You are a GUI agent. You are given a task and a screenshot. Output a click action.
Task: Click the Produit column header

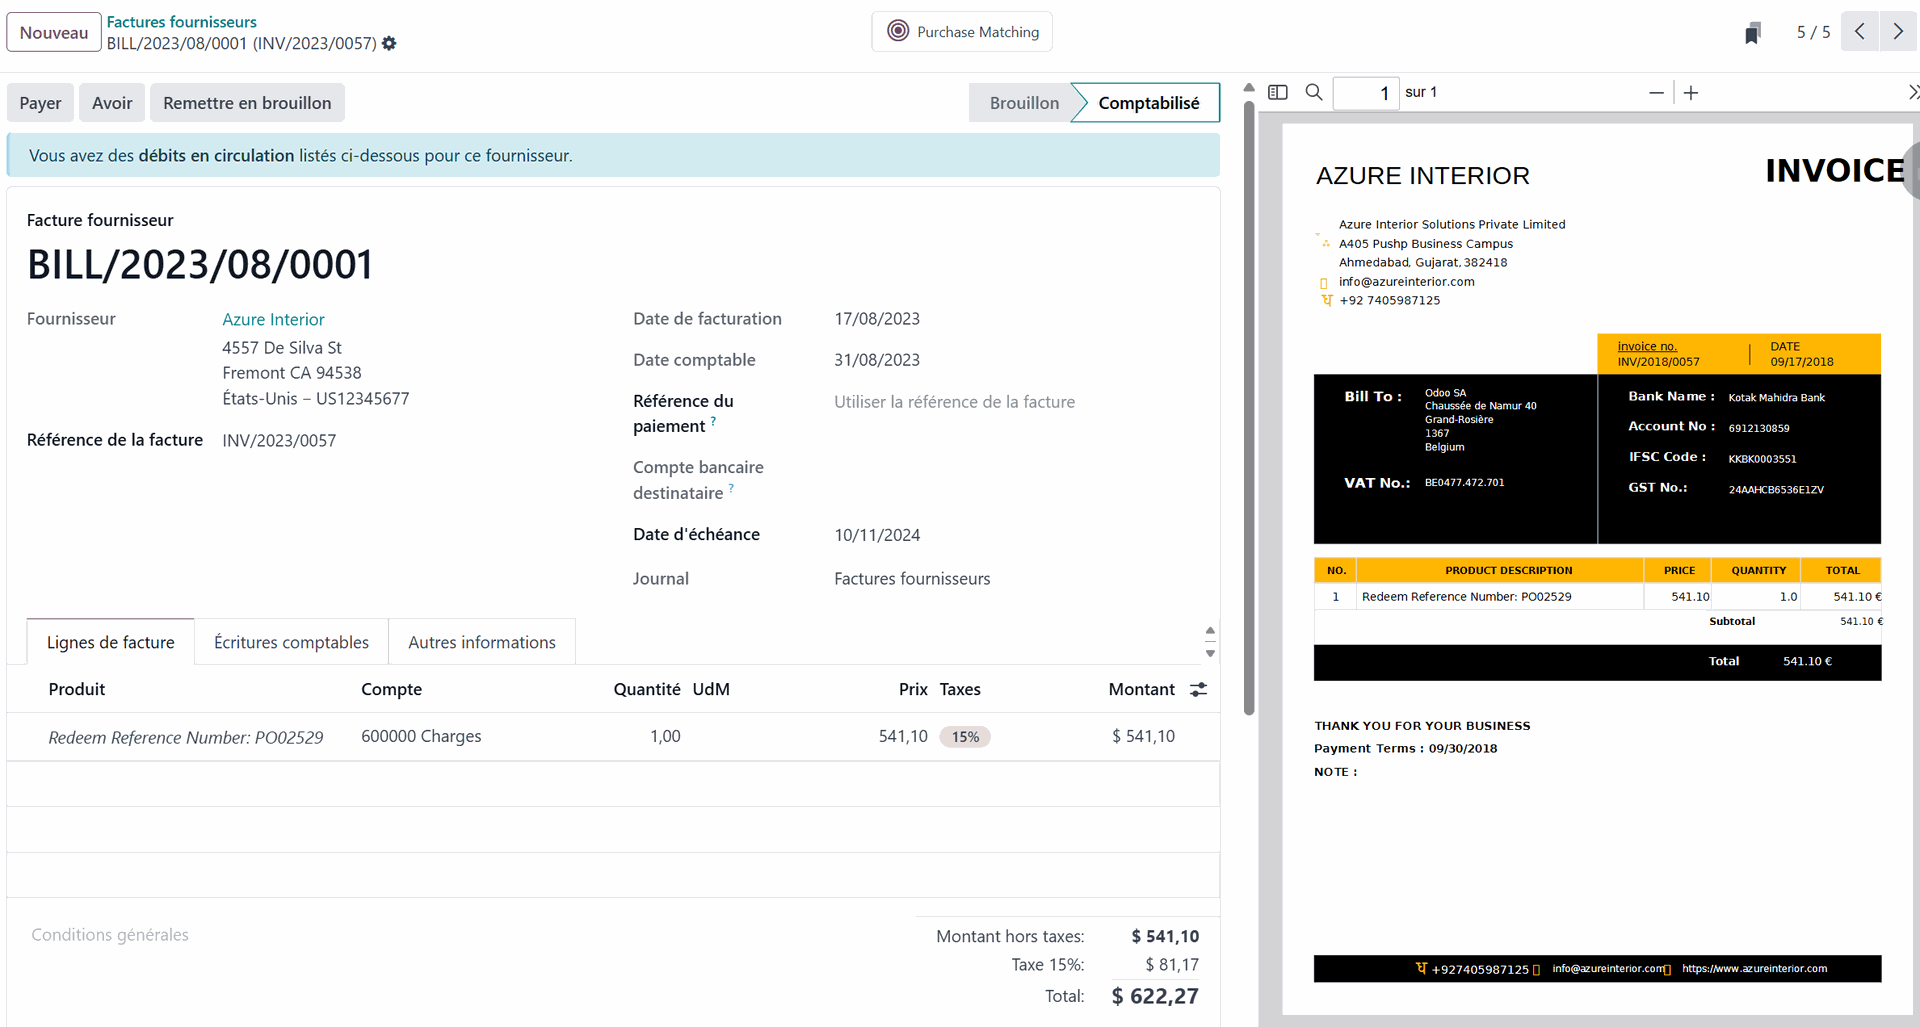coord(77,689)
